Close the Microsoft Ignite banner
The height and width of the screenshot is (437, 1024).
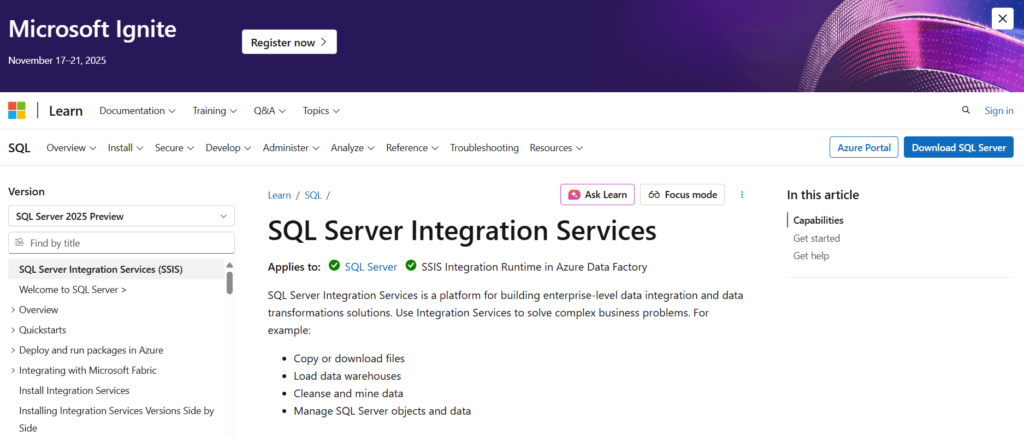[x=1002, y=18]
